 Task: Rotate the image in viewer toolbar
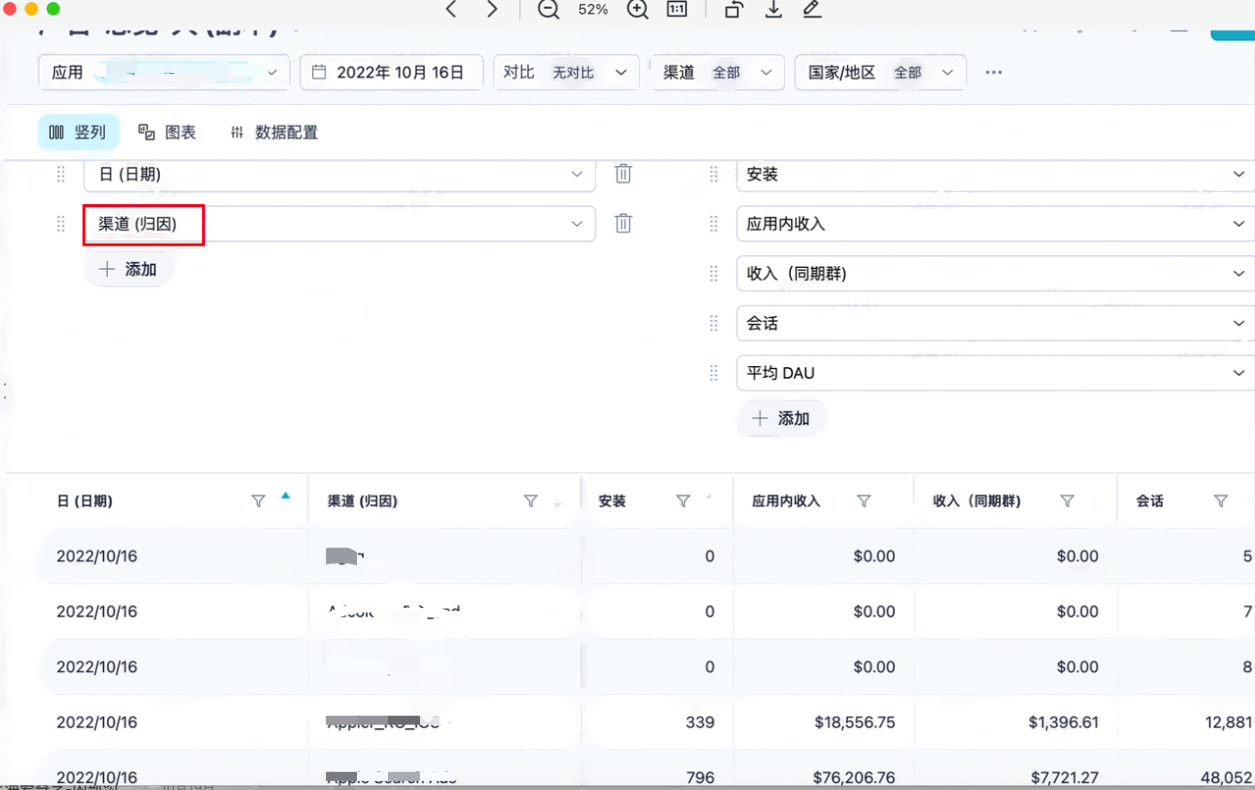734,9
